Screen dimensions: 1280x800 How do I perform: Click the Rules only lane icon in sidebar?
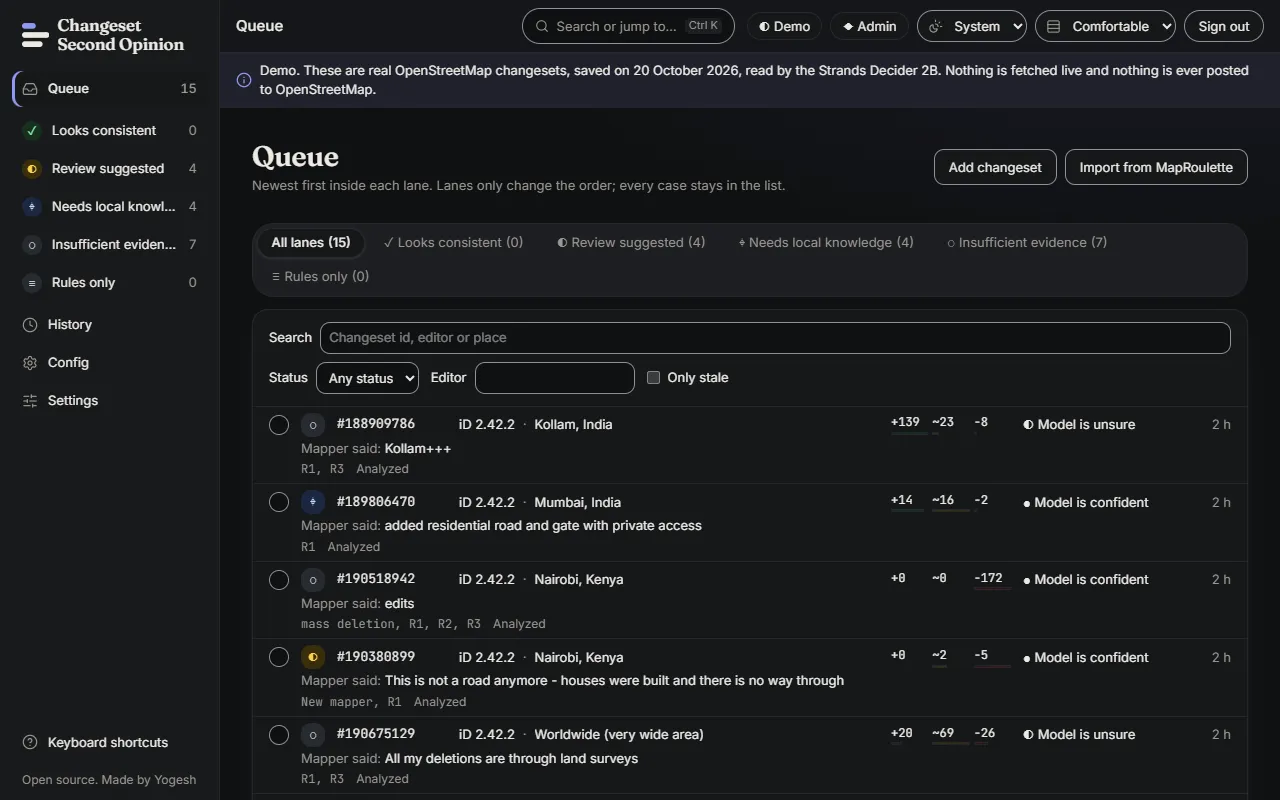(x=32, y=283)
